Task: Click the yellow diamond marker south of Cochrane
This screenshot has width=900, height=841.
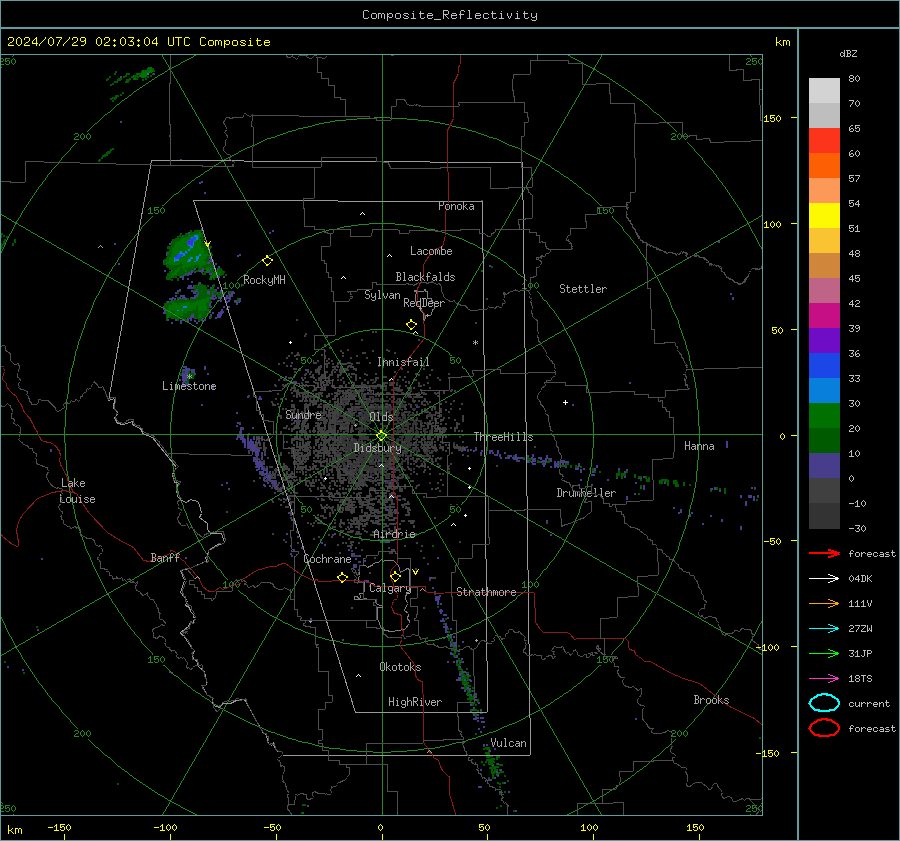Action: point(342,577)
